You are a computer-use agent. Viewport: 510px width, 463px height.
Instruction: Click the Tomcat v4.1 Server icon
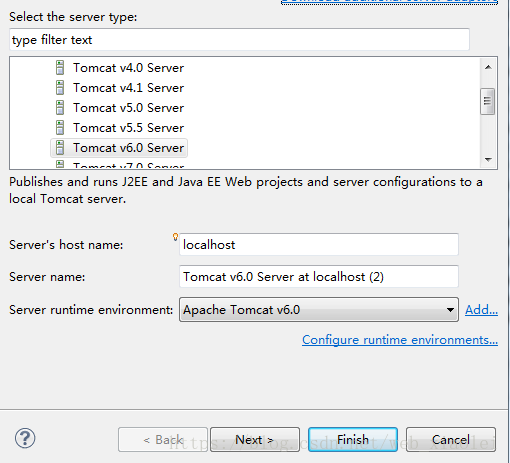click(60, 88)
